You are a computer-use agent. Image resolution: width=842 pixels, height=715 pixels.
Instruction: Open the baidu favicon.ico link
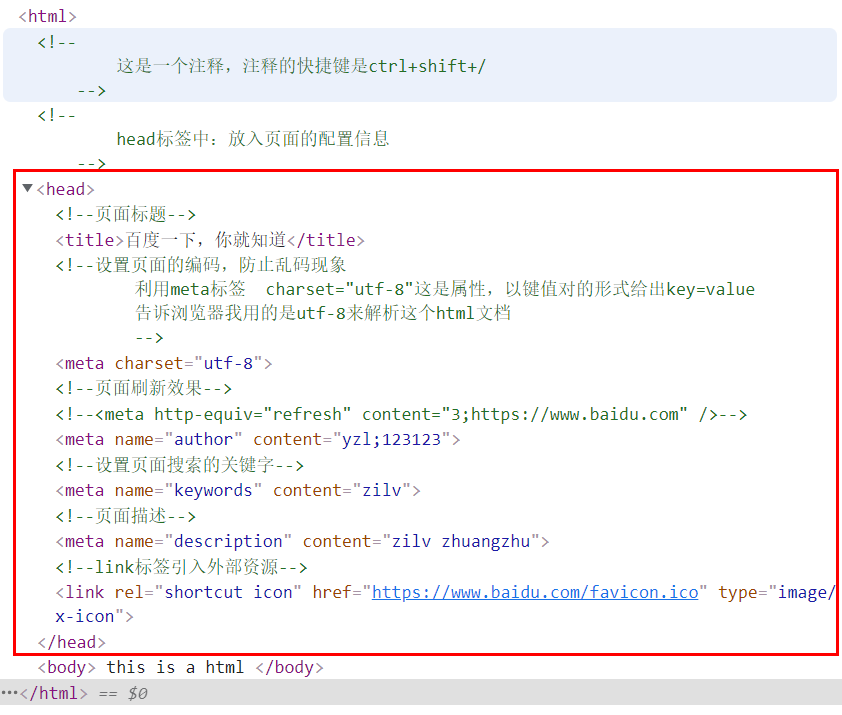click(535, 592)
